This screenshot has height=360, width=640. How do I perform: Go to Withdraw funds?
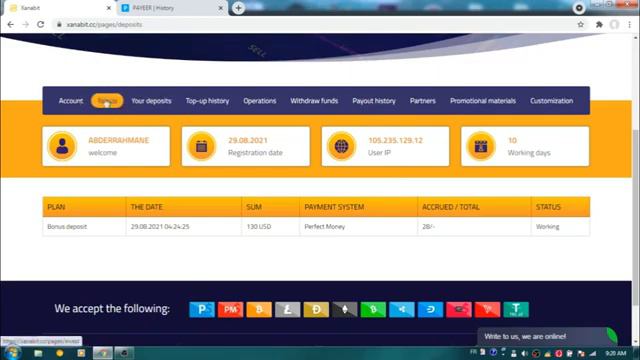(314, 101)
